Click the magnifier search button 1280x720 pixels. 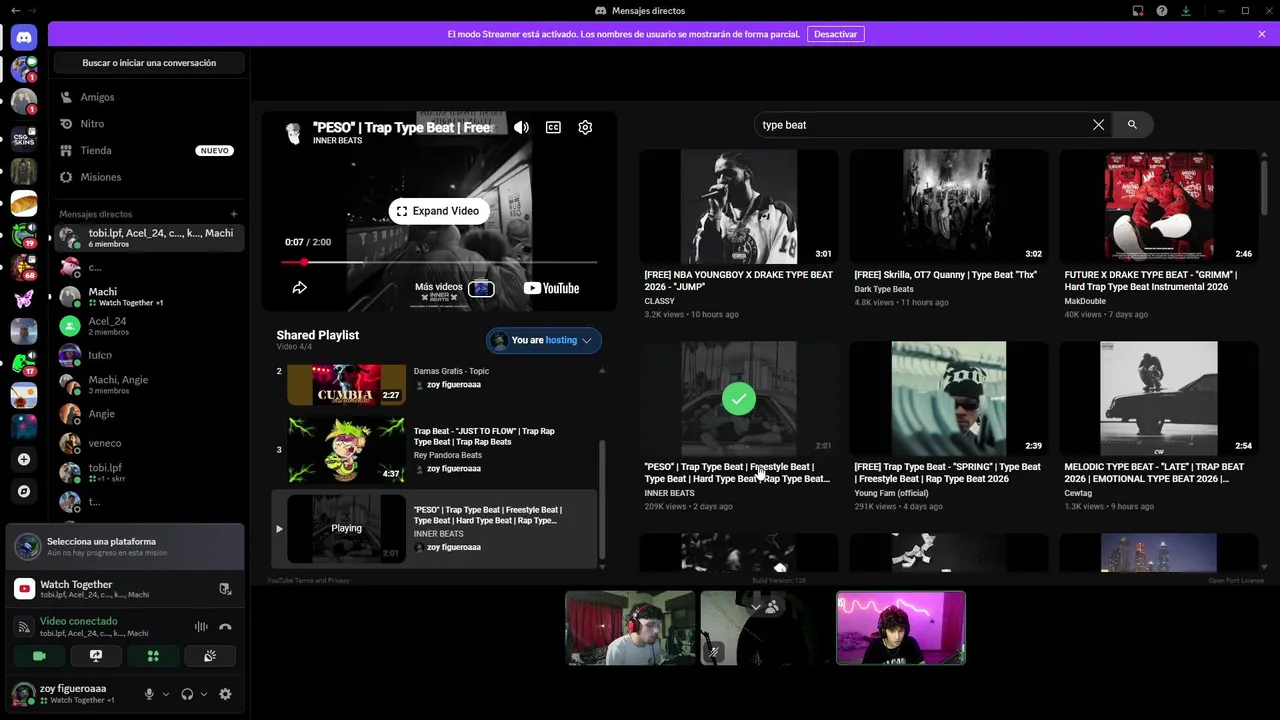tap(1132, 125)
